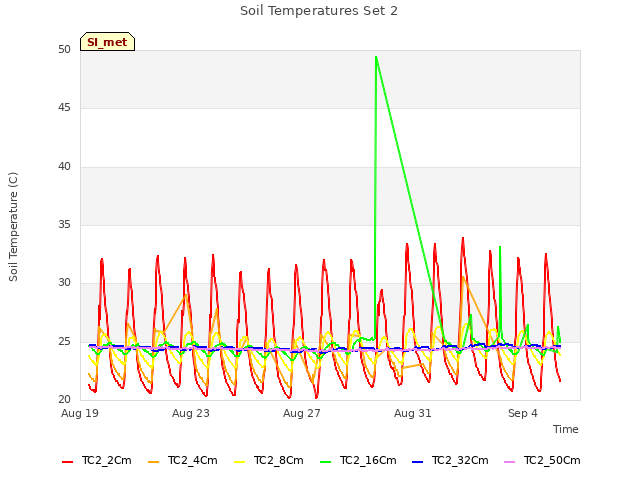Click the 25 y-axis tick label
Viewport: 640px width, 480px height.
(x=64, y=341)
